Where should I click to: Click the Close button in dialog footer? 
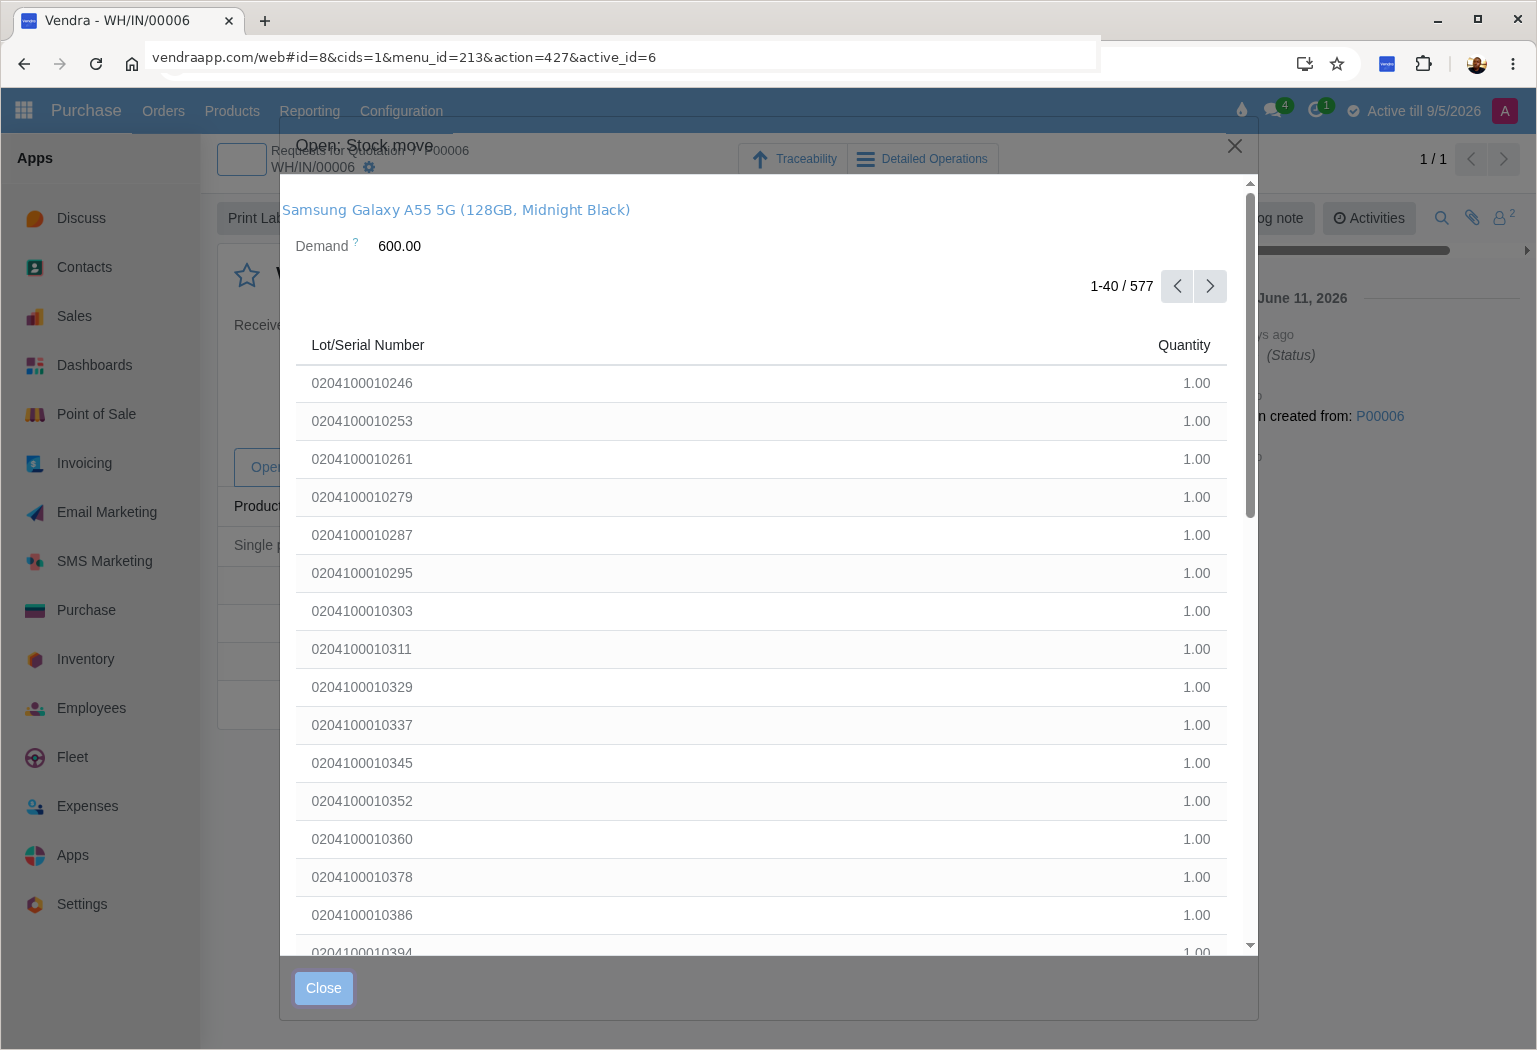click(x=324, y=988)
